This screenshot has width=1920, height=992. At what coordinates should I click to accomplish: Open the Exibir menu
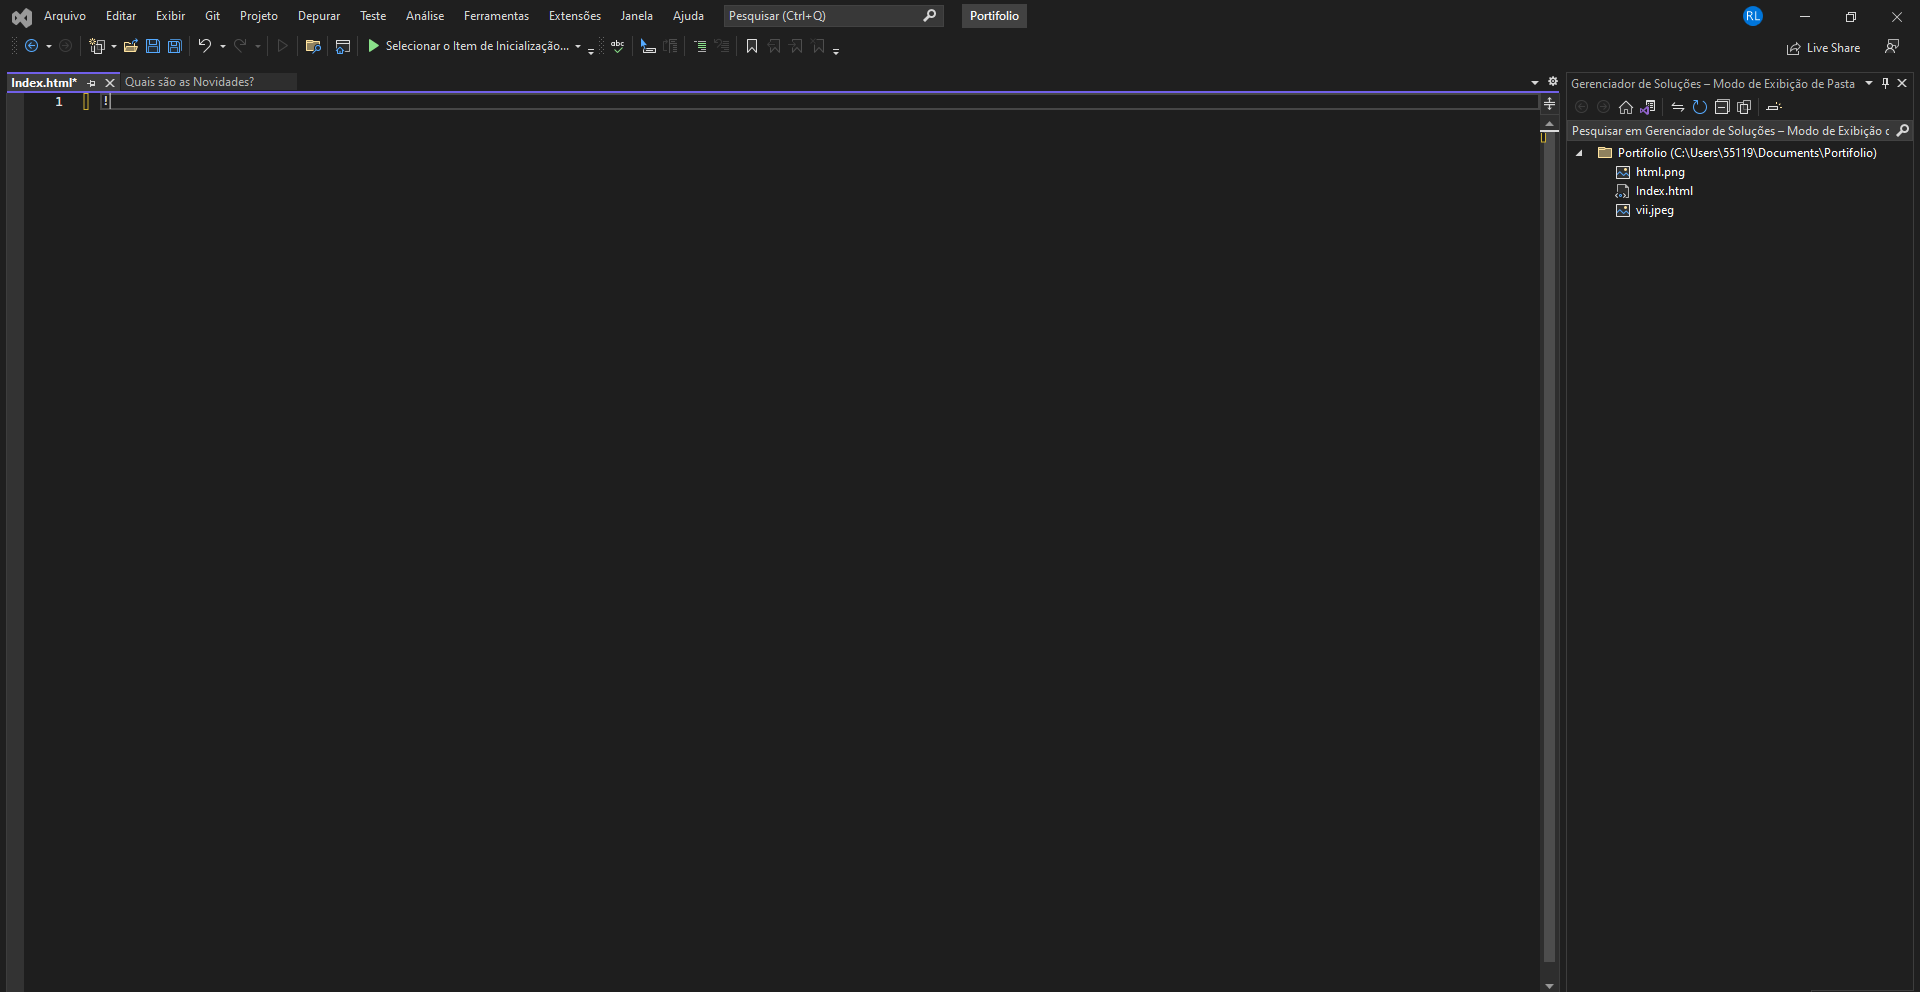tap(170, 16)
